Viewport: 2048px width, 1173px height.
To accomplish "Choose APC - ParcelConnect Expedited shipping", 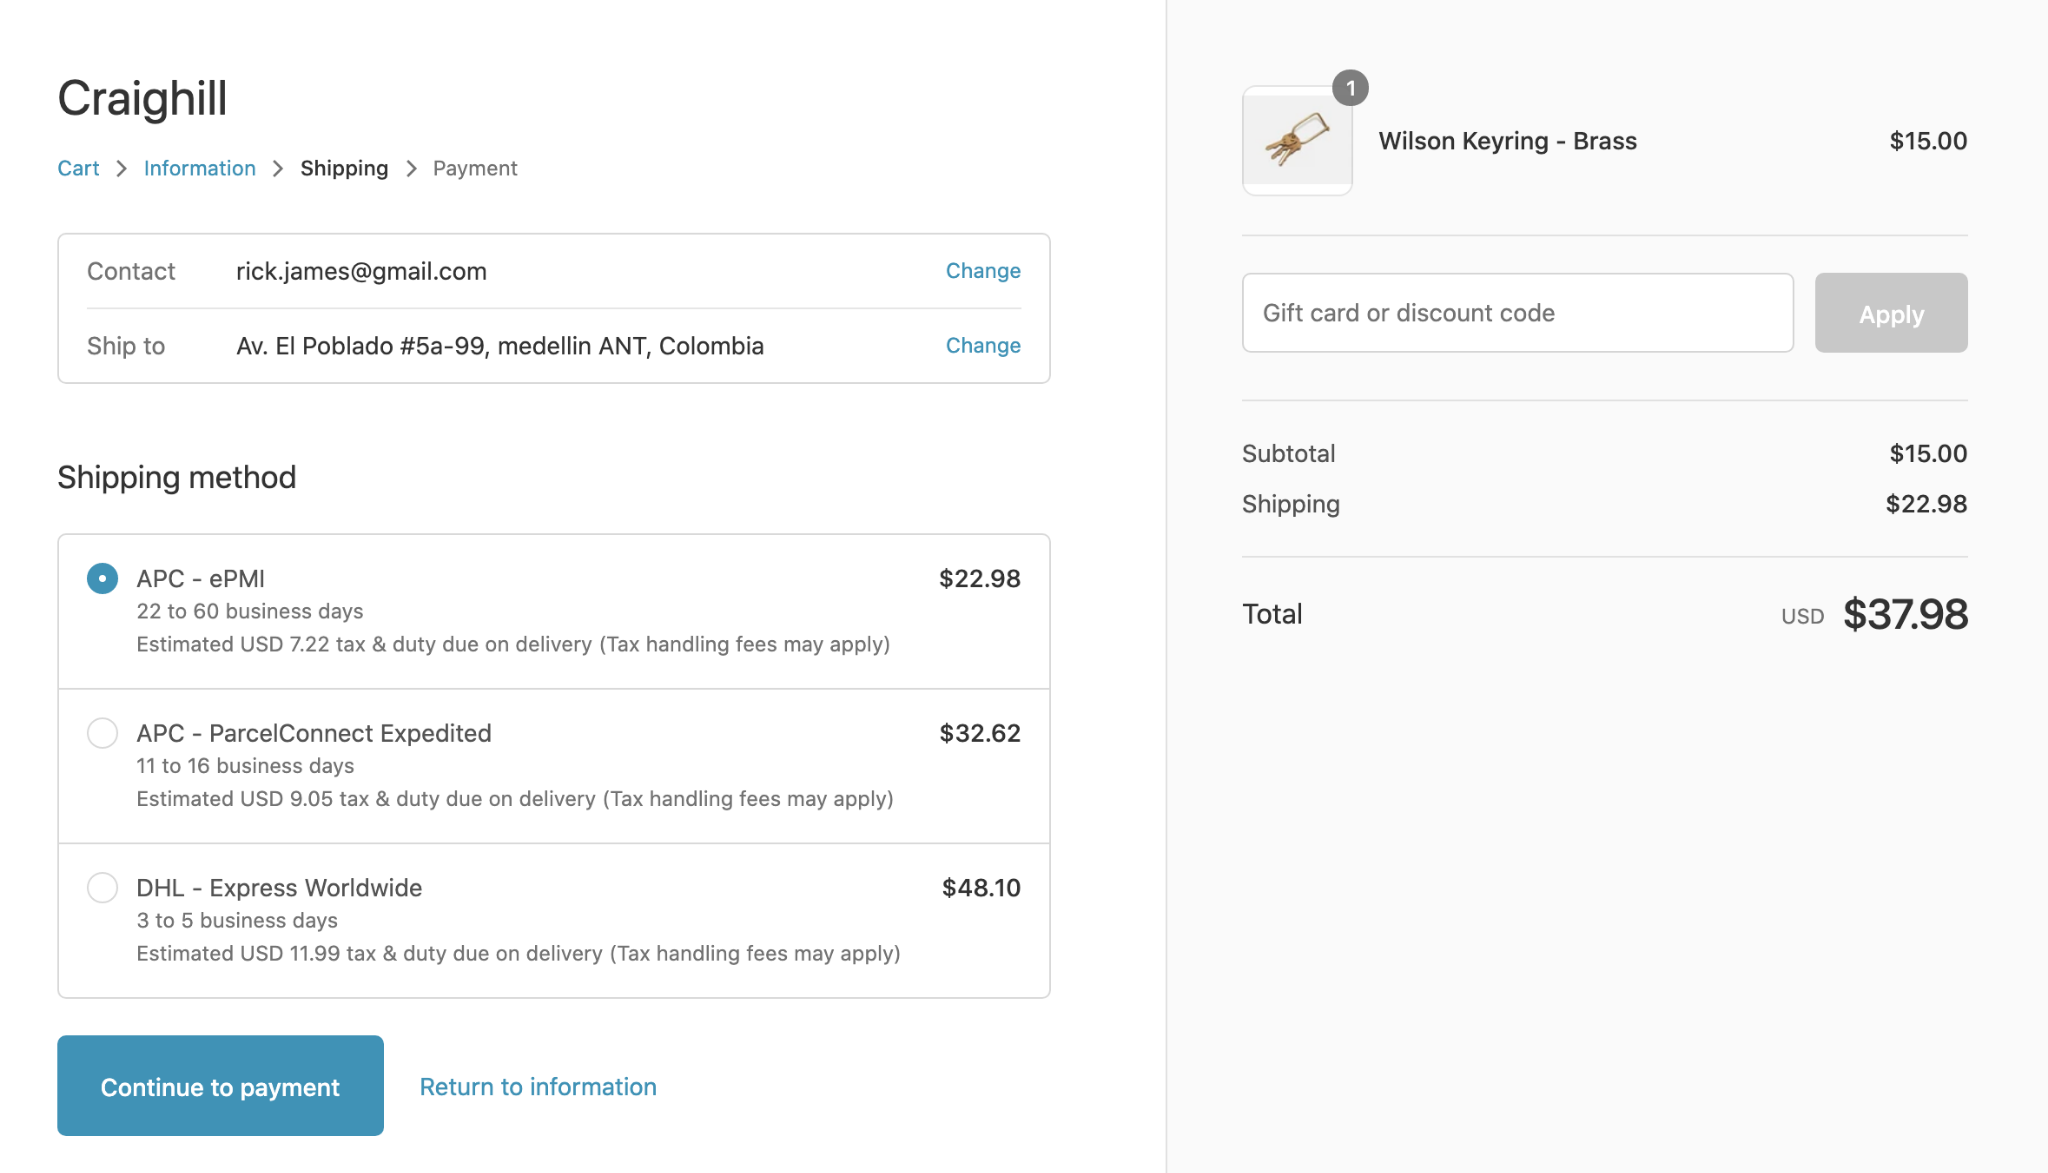I will point(102,733).
